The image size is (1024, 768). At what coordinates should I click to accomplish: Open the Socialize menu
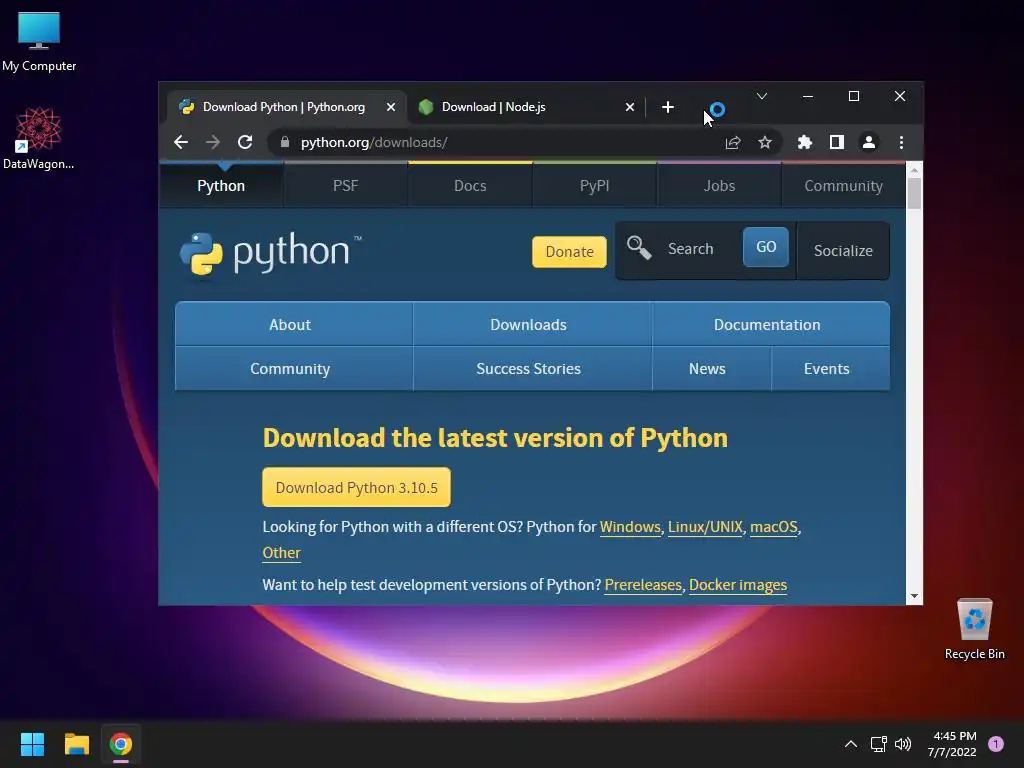pos(843,251)
